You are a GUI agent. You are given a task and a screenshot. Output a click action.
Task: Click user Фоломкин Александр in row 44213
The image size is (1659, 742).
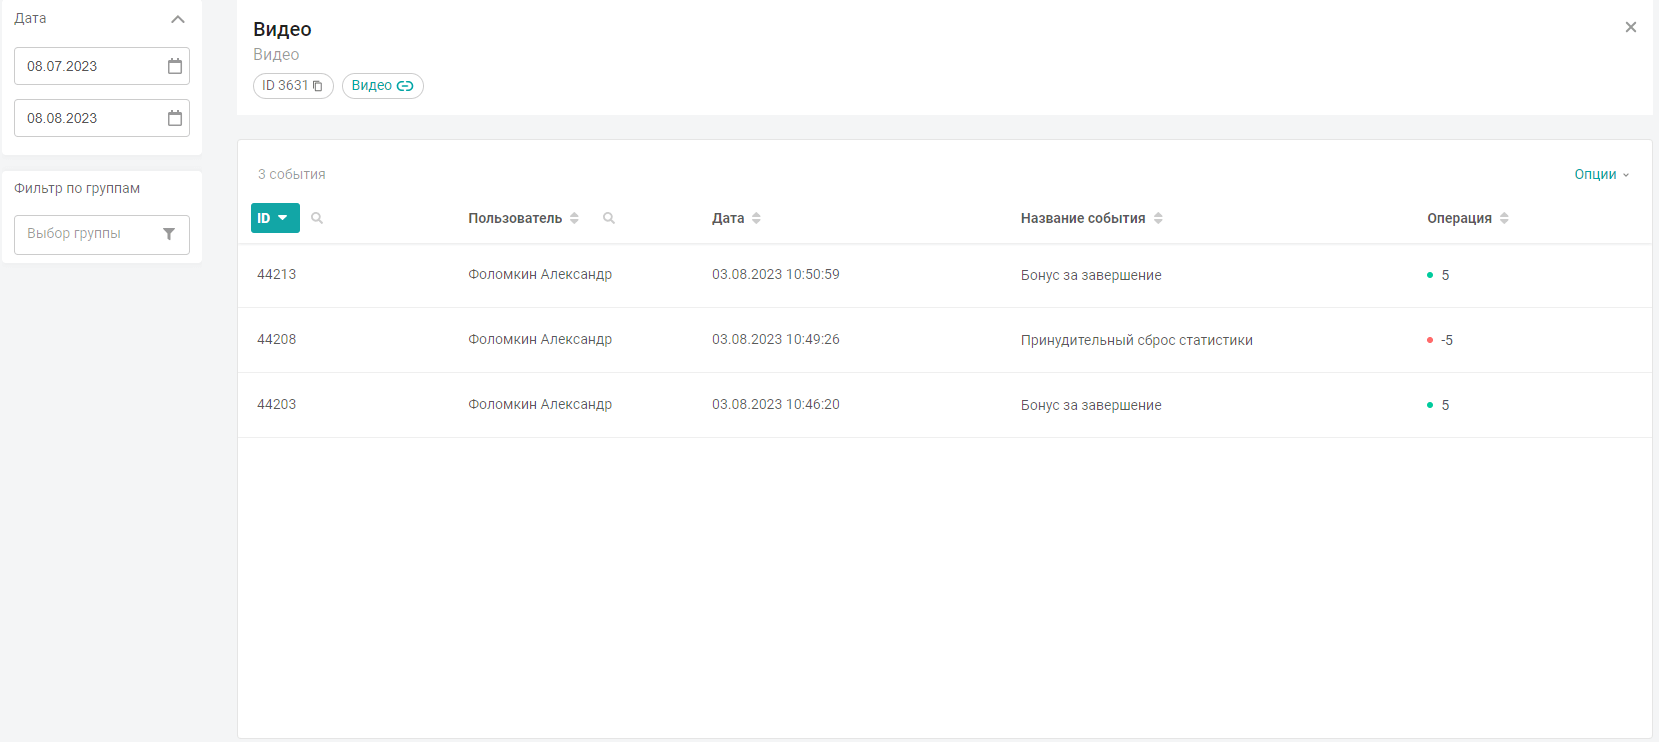point(540,275)
